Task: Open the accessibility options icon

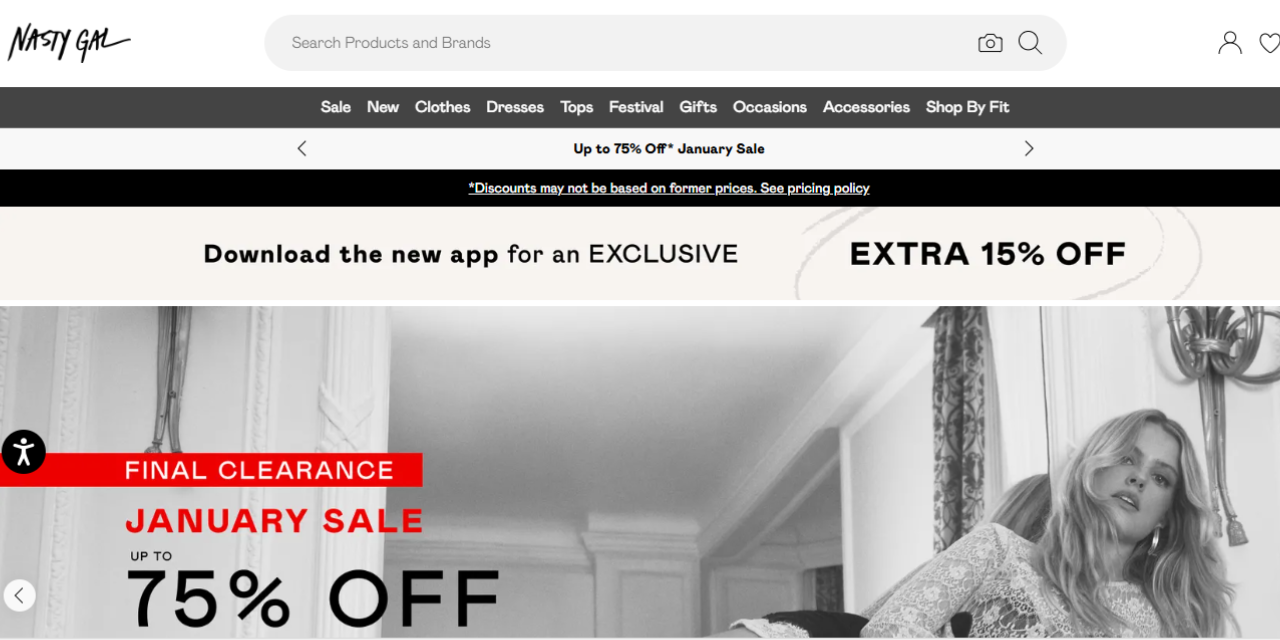Action: [23, 452]
